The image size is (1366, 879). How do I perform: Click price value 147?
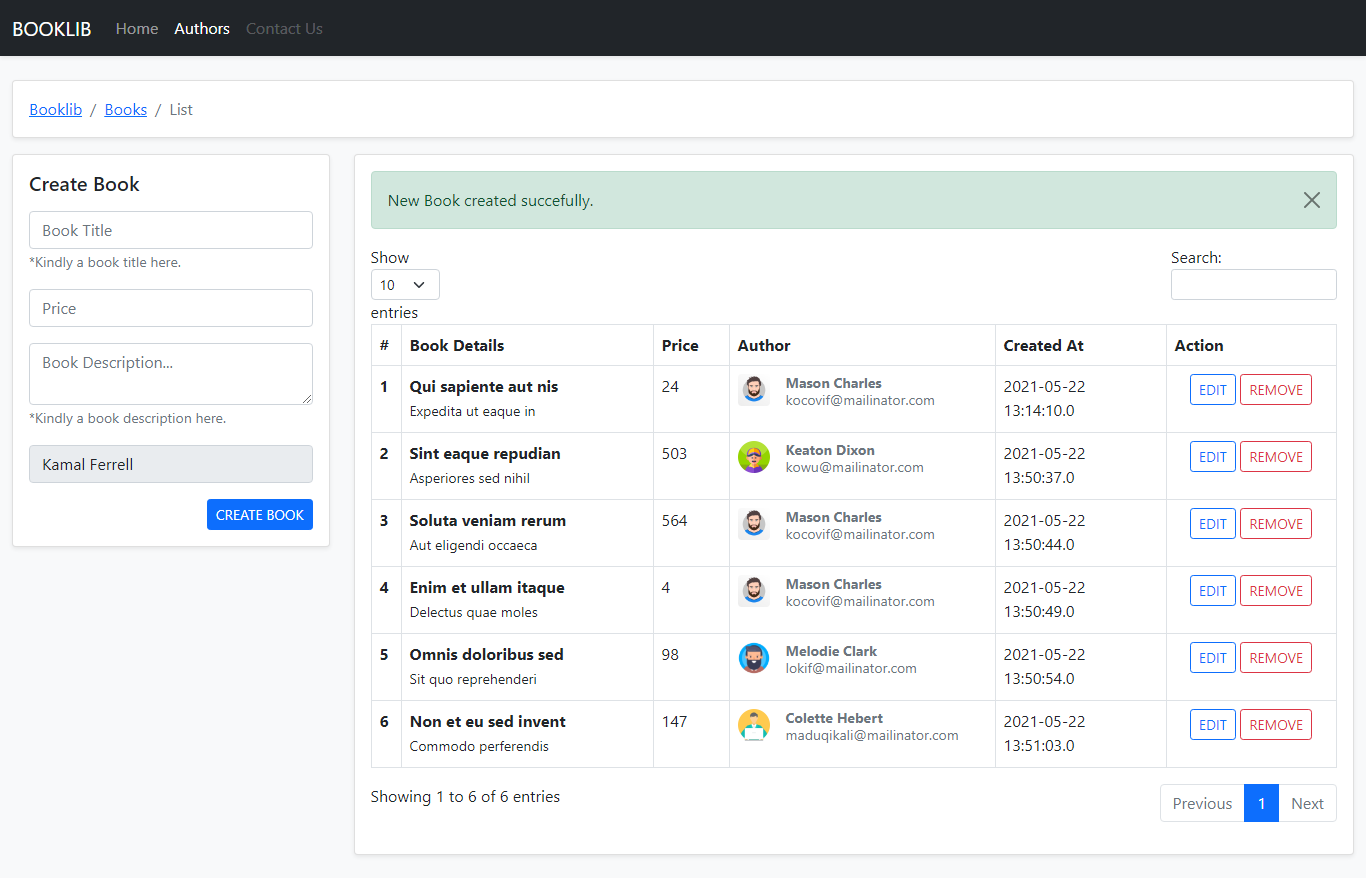[675, 722]
